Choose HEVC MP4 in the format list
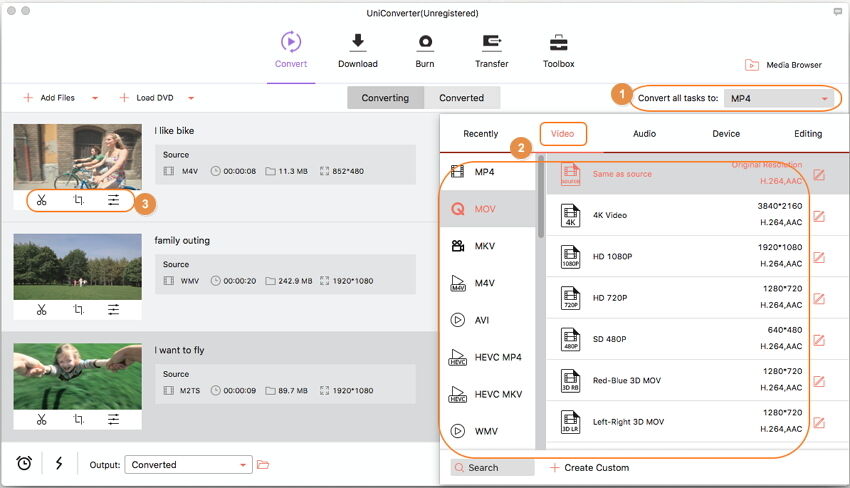The image size is (850, 488). (x=488, y=357)
